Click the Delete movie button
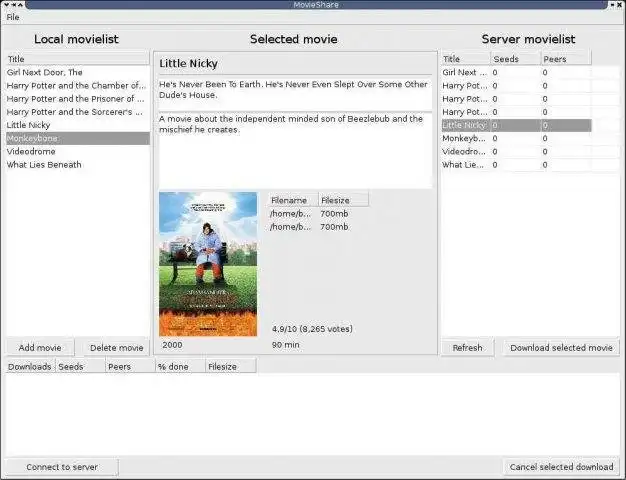The width and height of the screenshot is (626, 480). [116, 347]
